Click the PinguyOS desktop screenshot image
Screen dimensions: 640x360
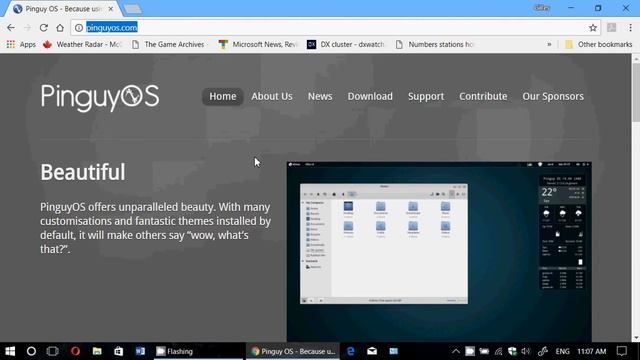[439, 251]
